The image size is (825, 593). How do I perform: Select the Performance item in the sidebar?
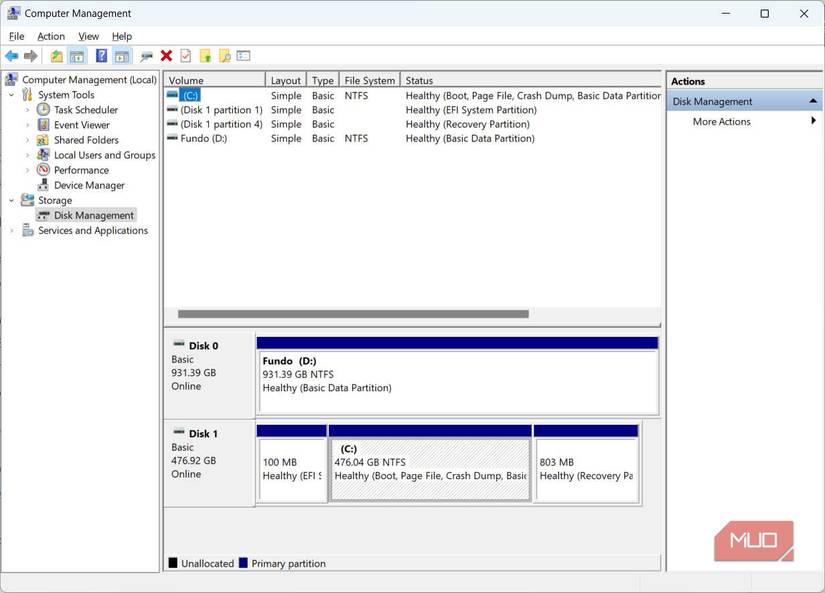click(82, 170)
